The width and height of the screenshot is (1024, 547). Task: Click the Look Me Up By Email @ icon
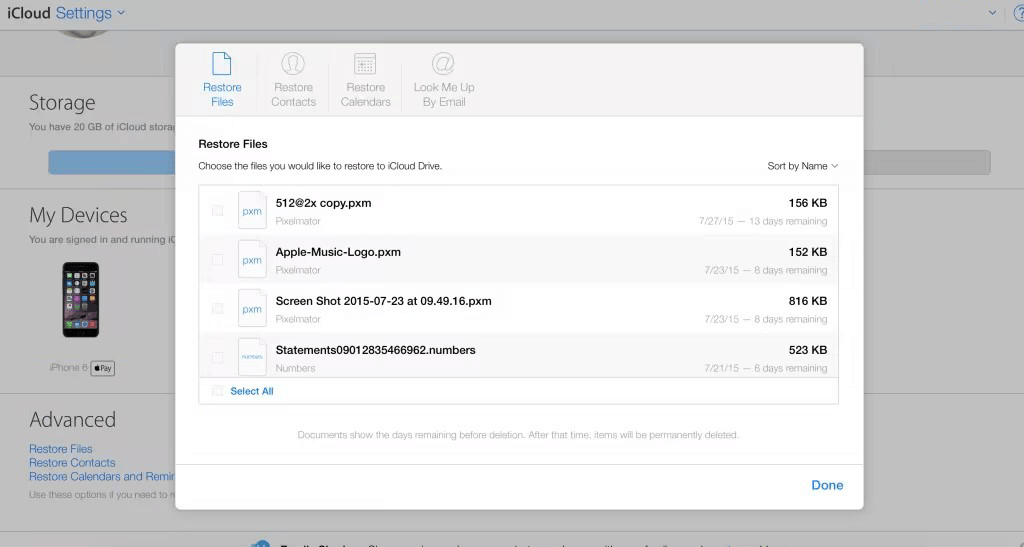443,64
